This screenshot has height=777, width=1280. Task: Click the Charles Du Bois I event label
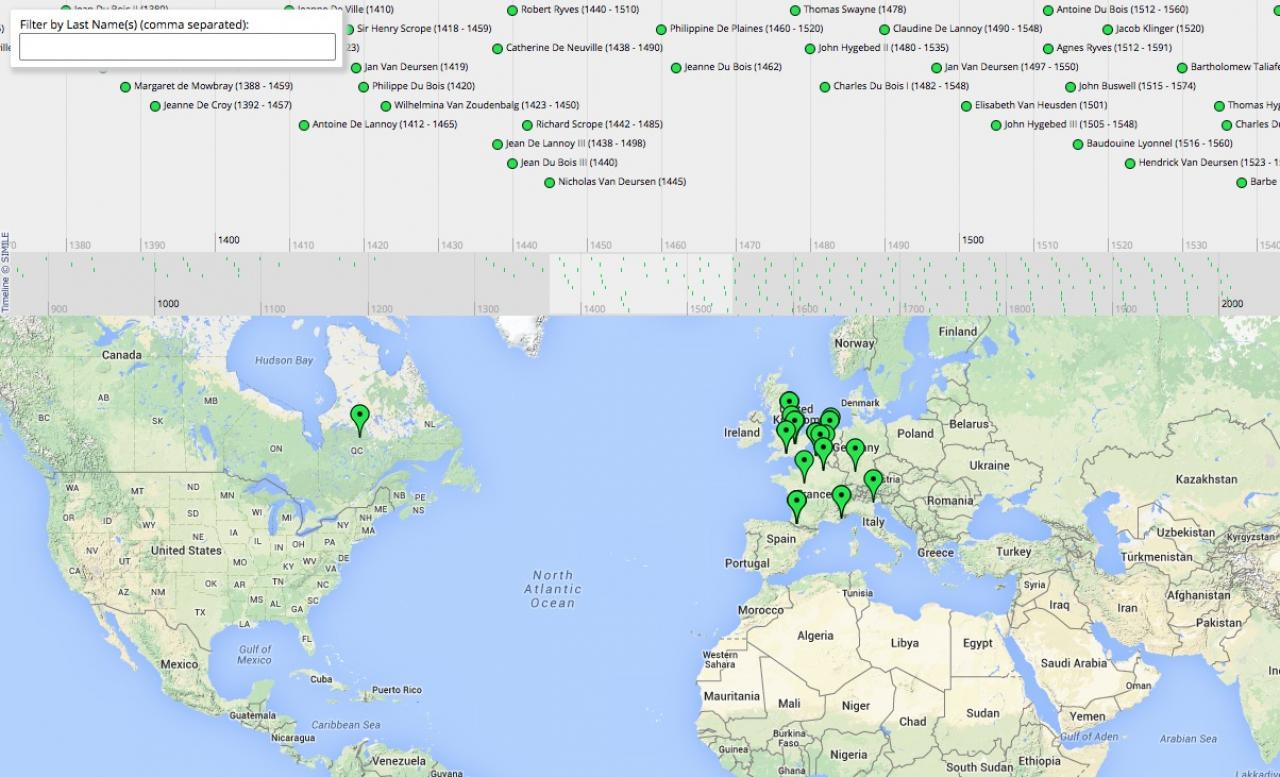tap(900, 87)
